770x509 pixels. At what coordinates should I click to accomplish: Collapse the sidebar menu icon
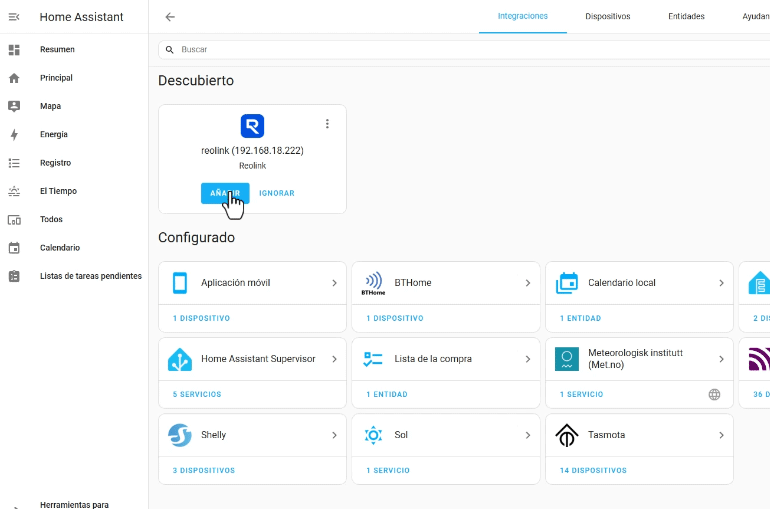pyautogui.click(x=14, y=17)
